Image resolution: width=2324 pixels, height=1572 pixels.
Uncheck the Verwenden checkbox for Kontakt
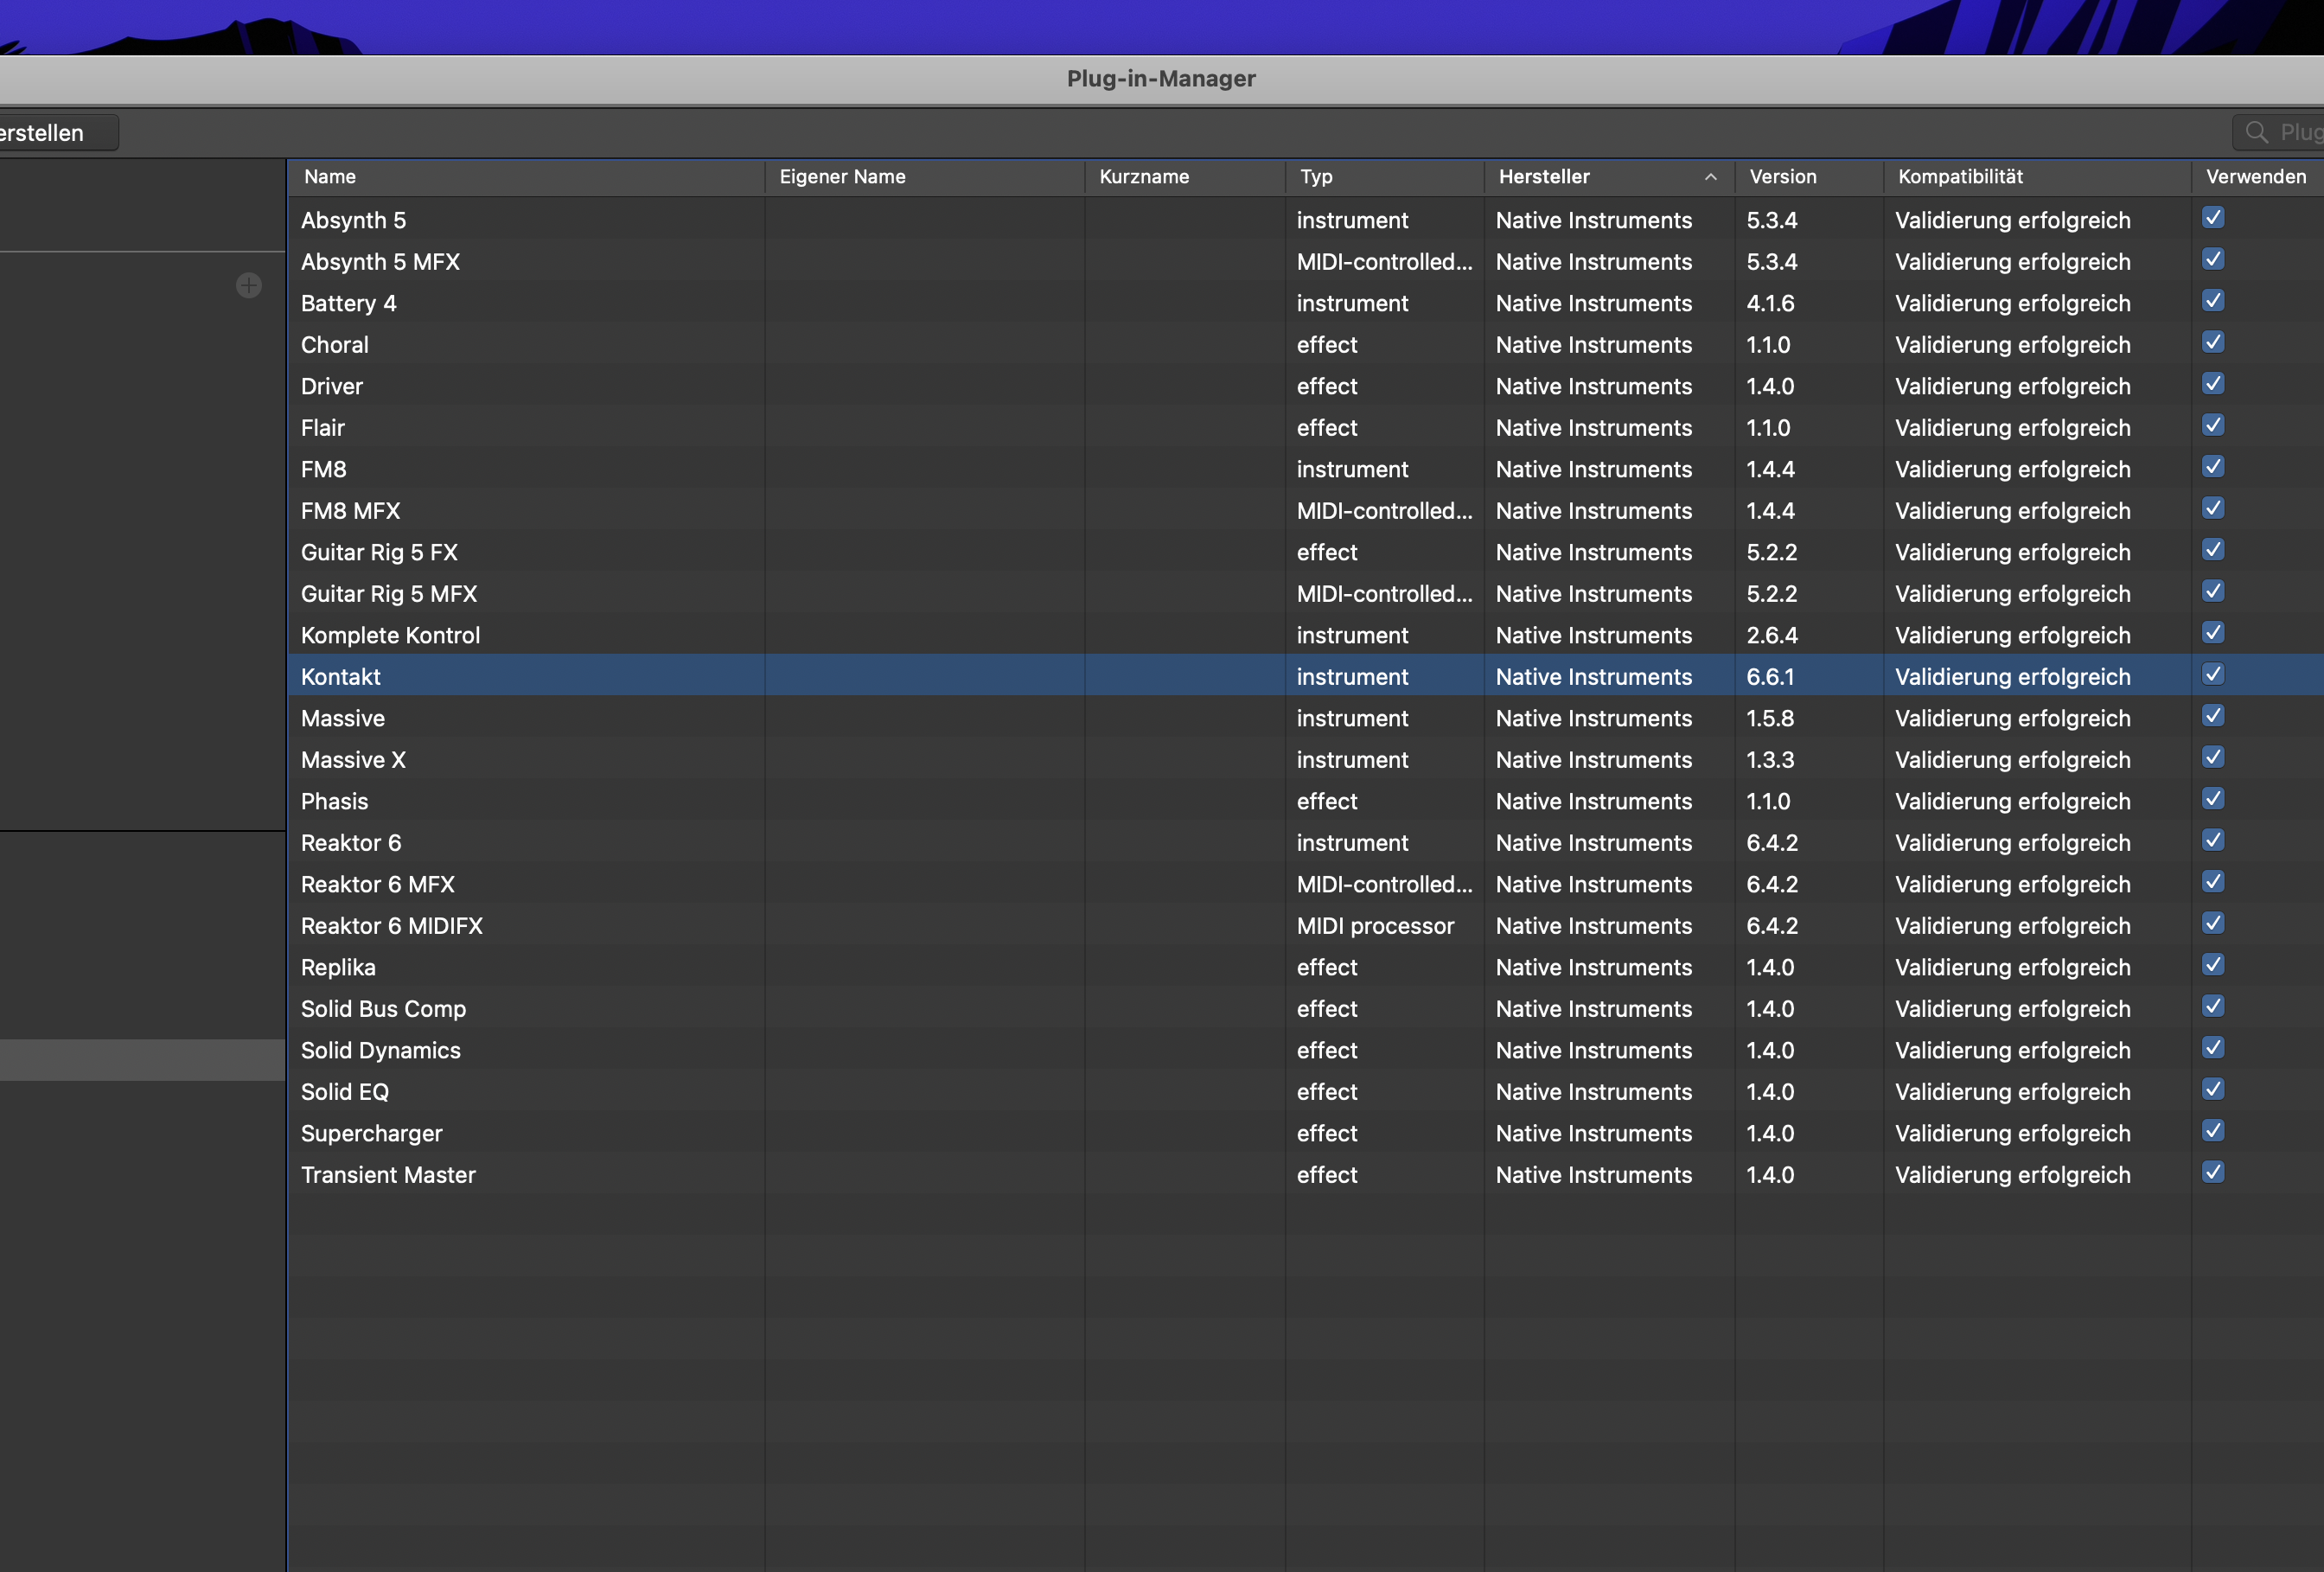(2213, 675)
